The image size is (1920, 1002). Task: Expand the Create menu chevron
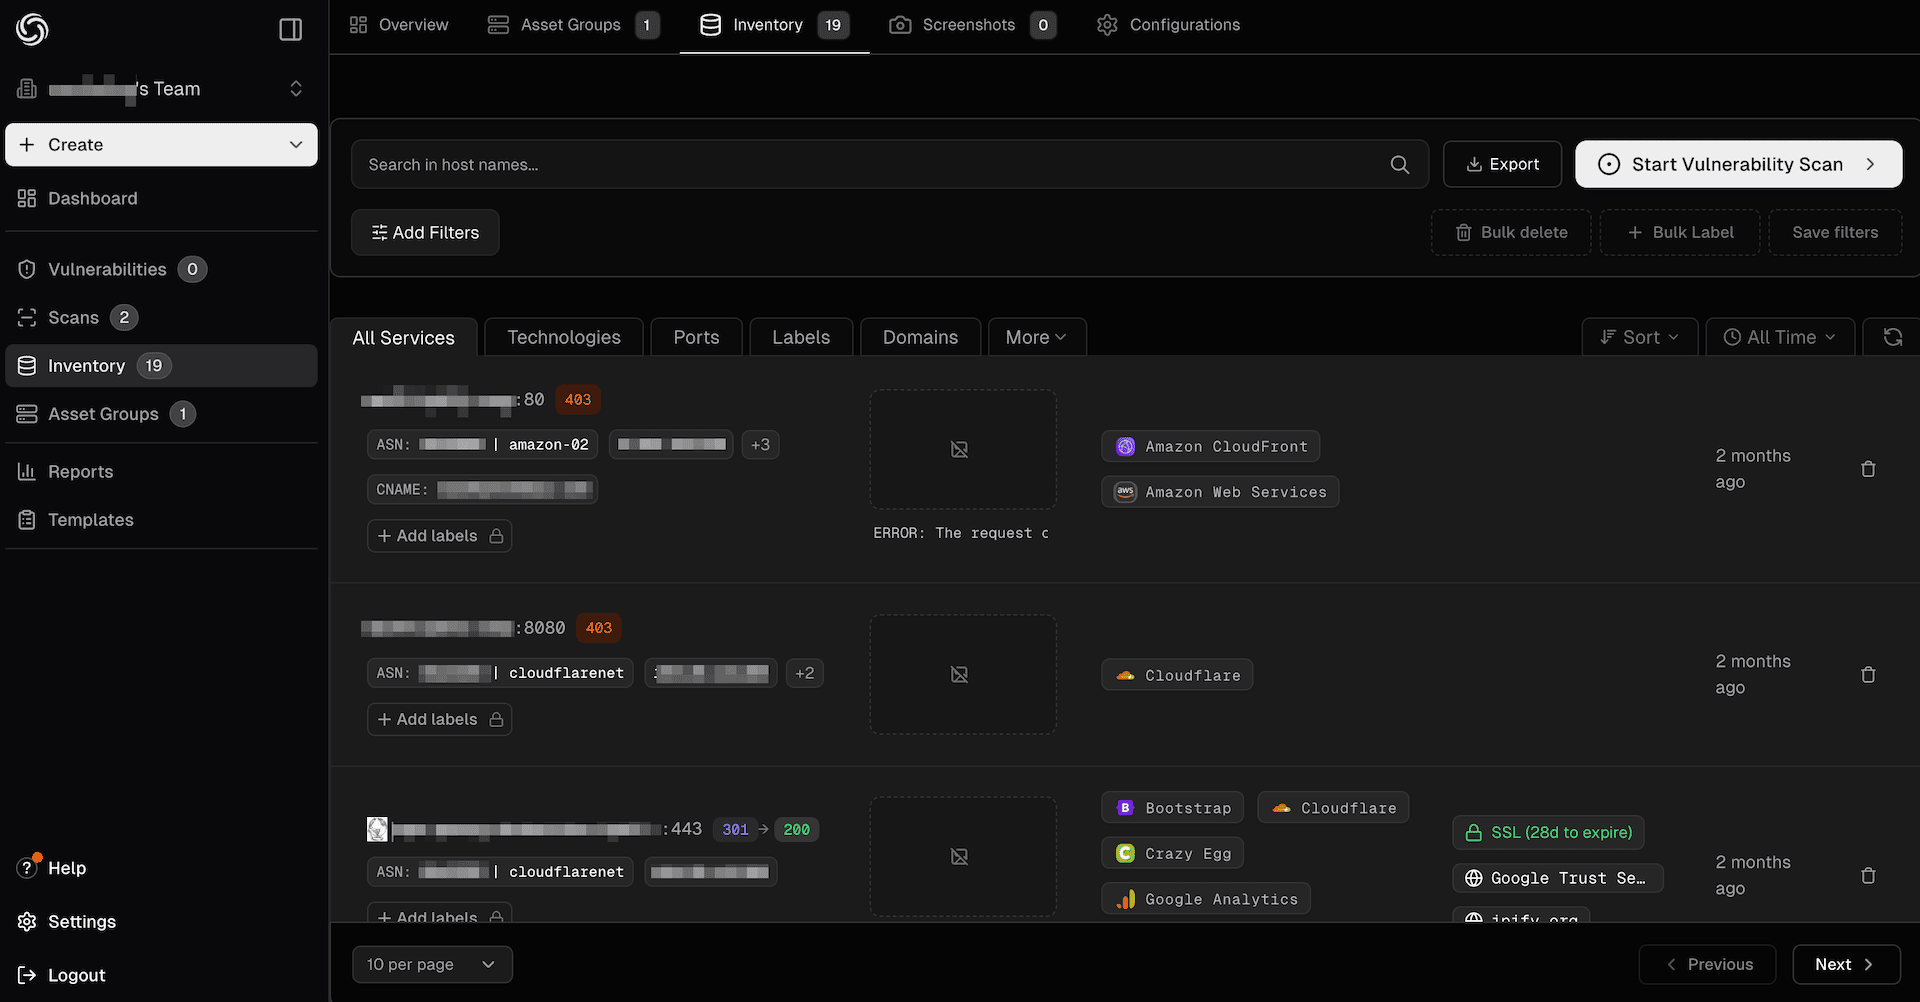(296, 144)
